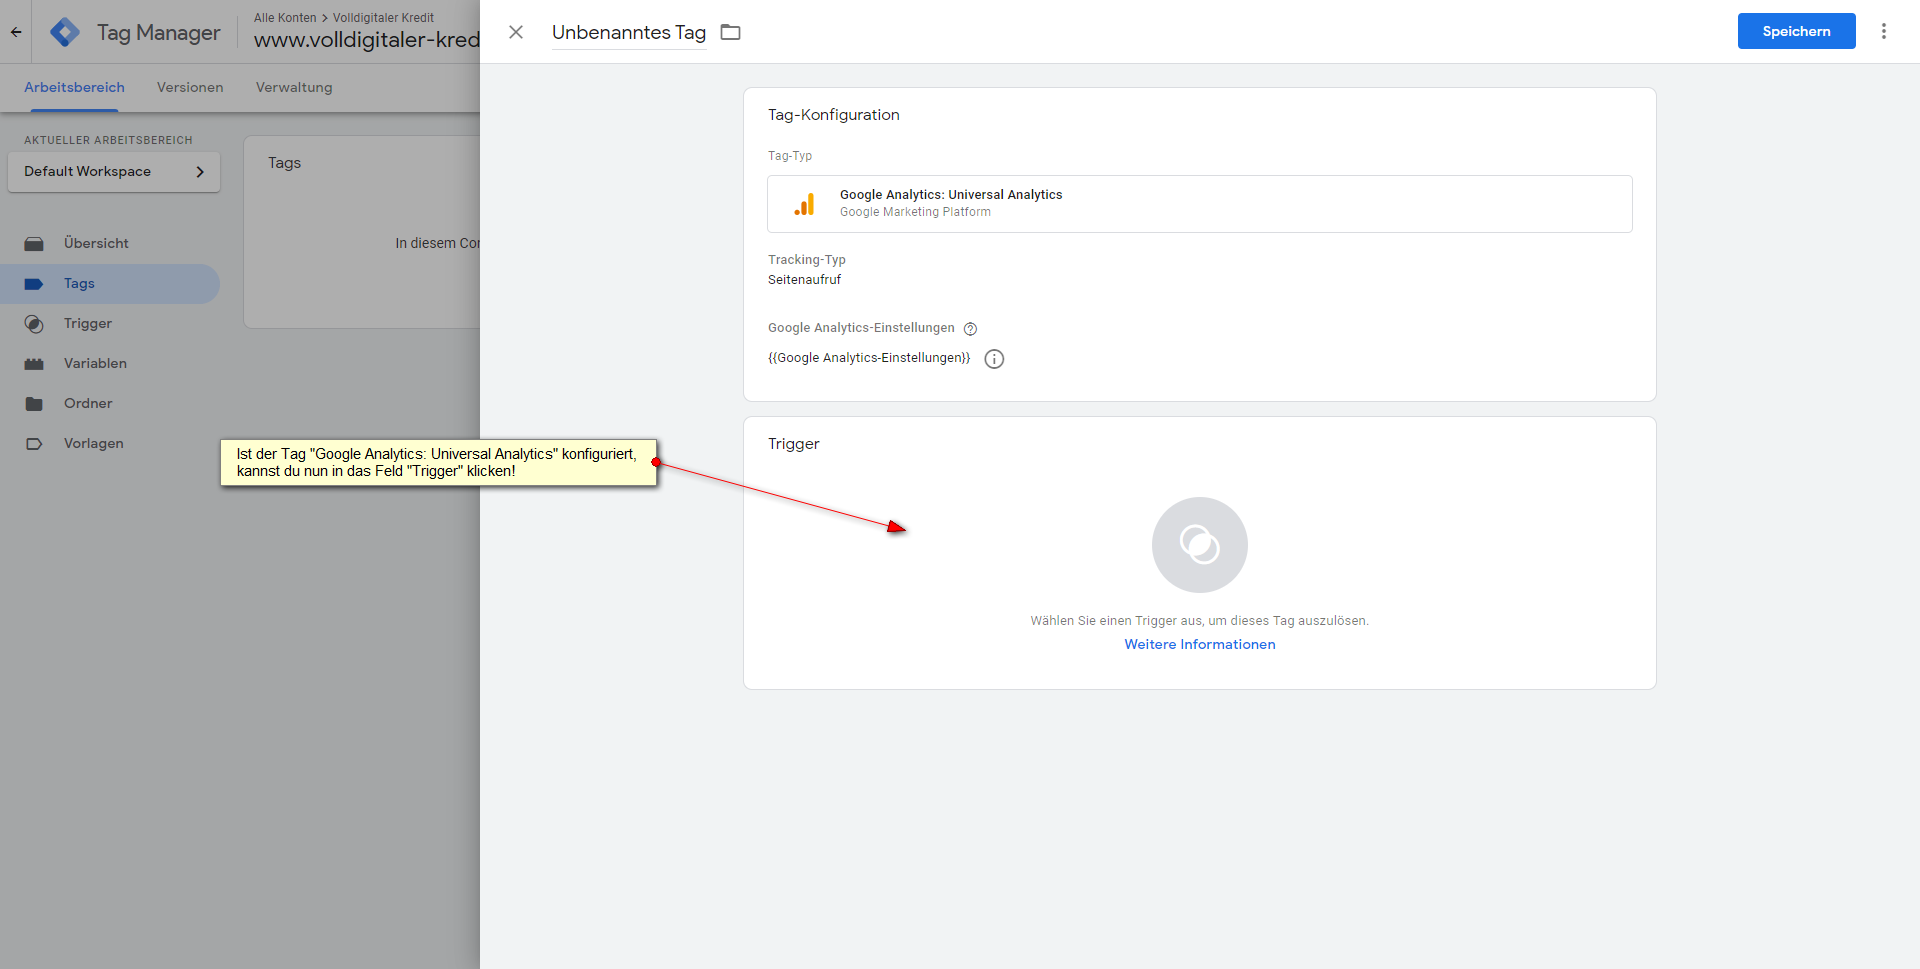Click the www.volldigitaler-kred container name
This screenshot has height=969, width=1920.
367,40
